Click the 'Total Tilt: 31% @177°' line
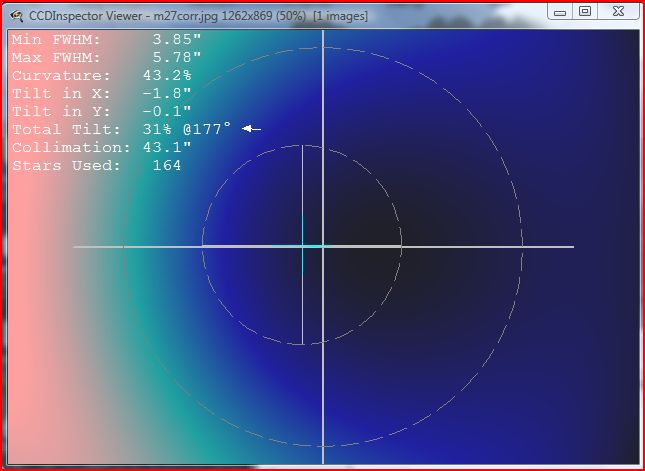645x471 pixels. point(122,130)
